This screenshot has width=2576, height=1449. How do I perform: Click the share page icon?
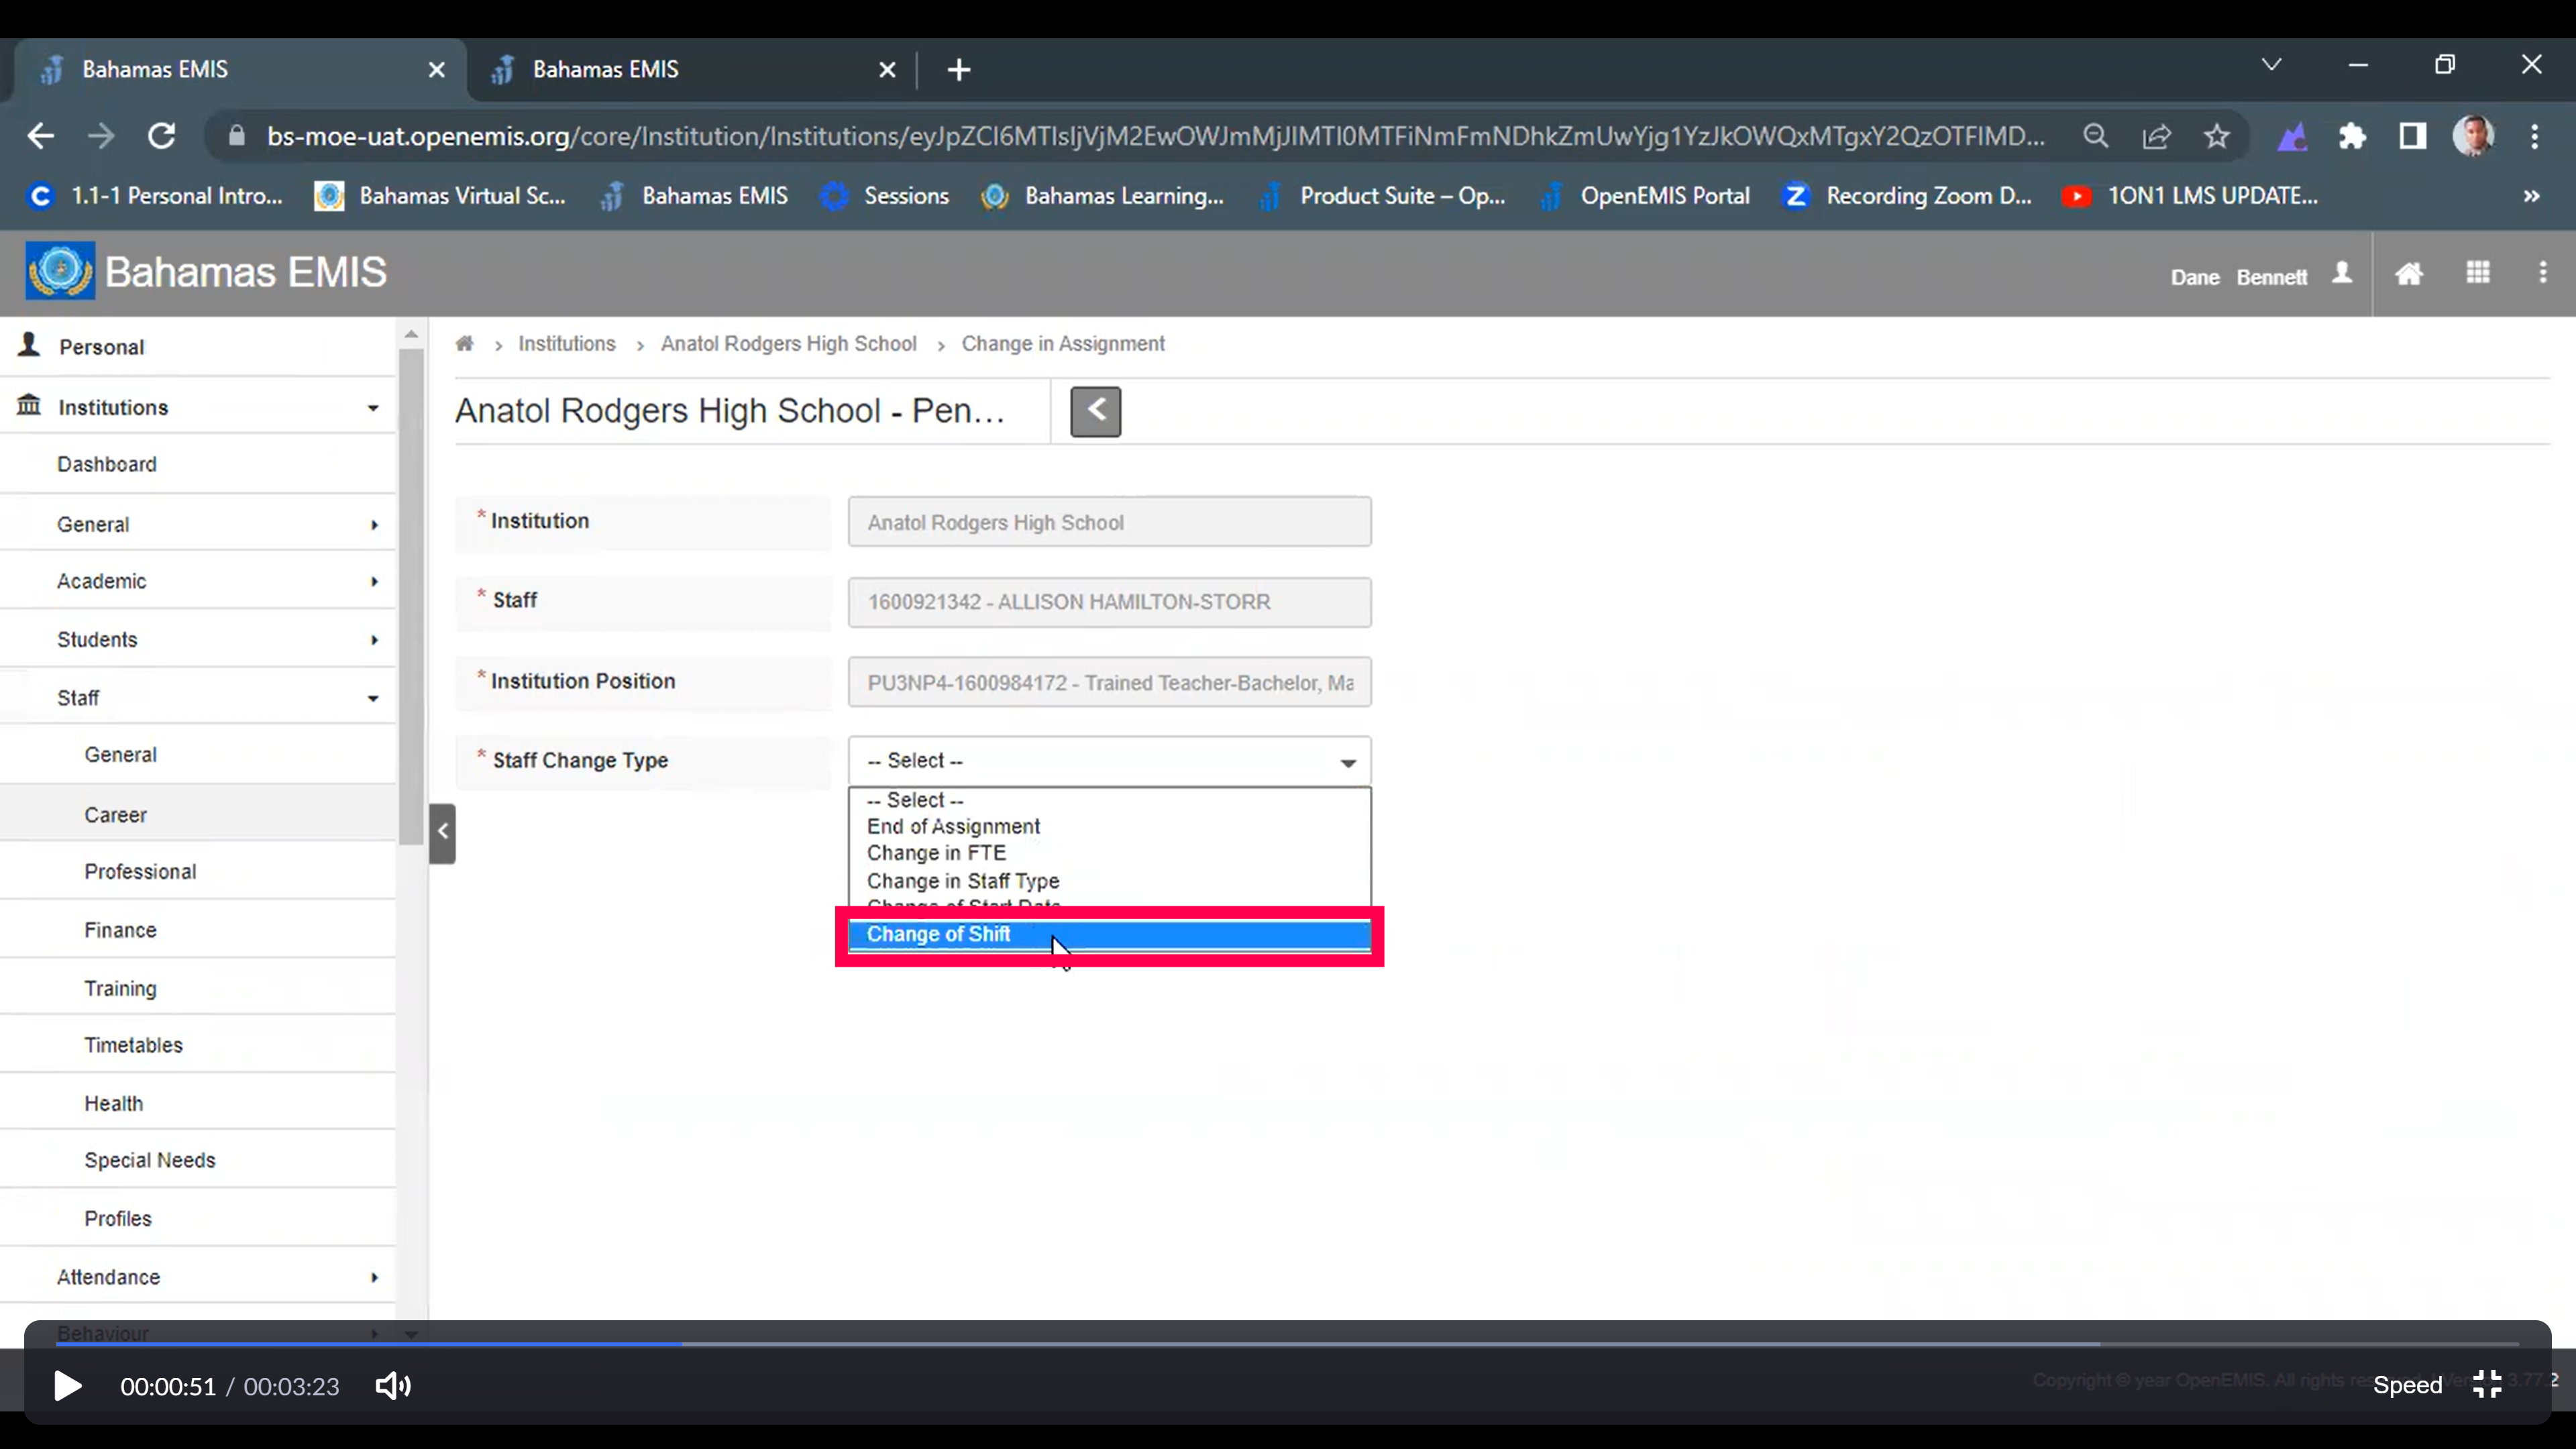[2157, 136]
